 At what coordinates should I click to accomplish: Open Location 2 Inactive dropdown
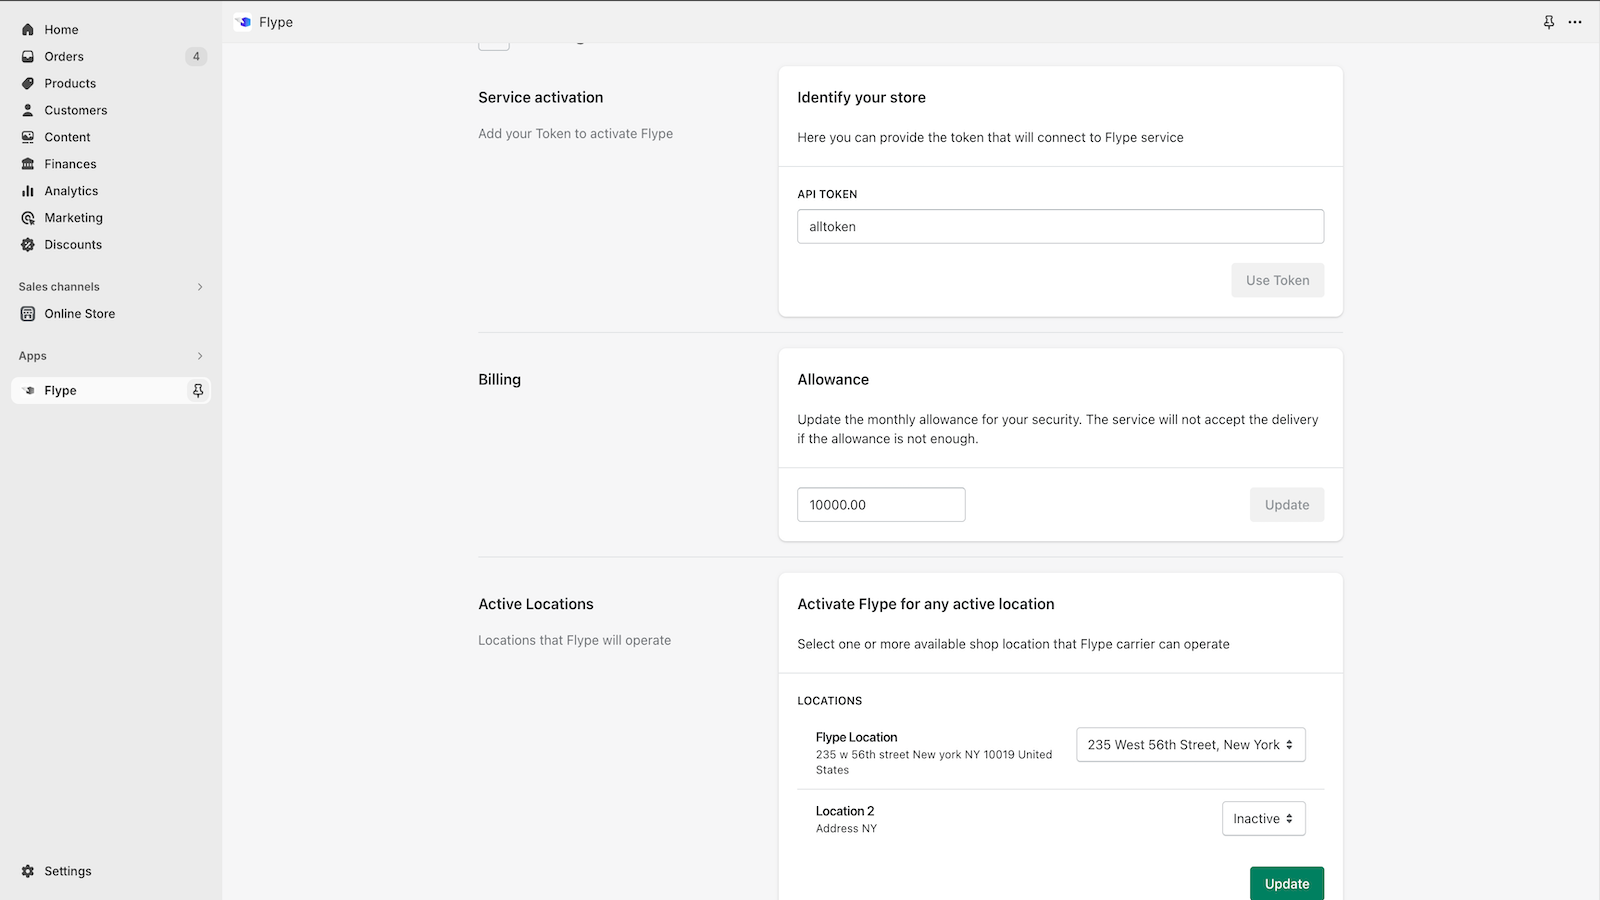(1263, 819)
